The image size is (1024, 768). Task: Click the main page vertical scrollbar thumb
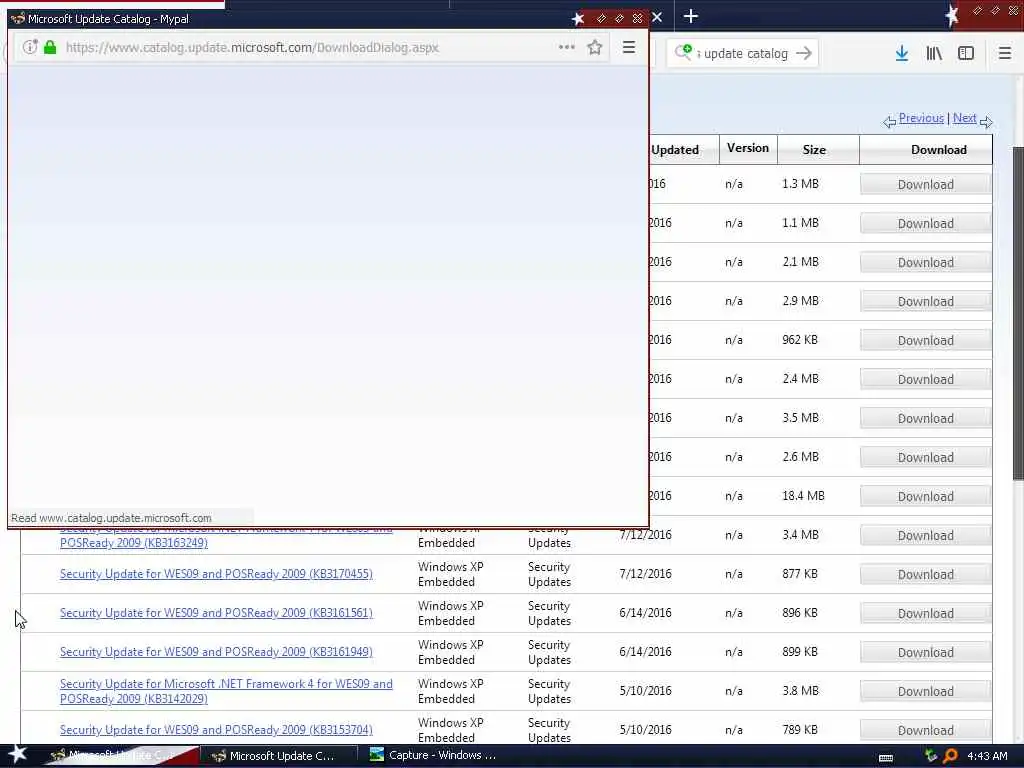[x=1018, y=313]
